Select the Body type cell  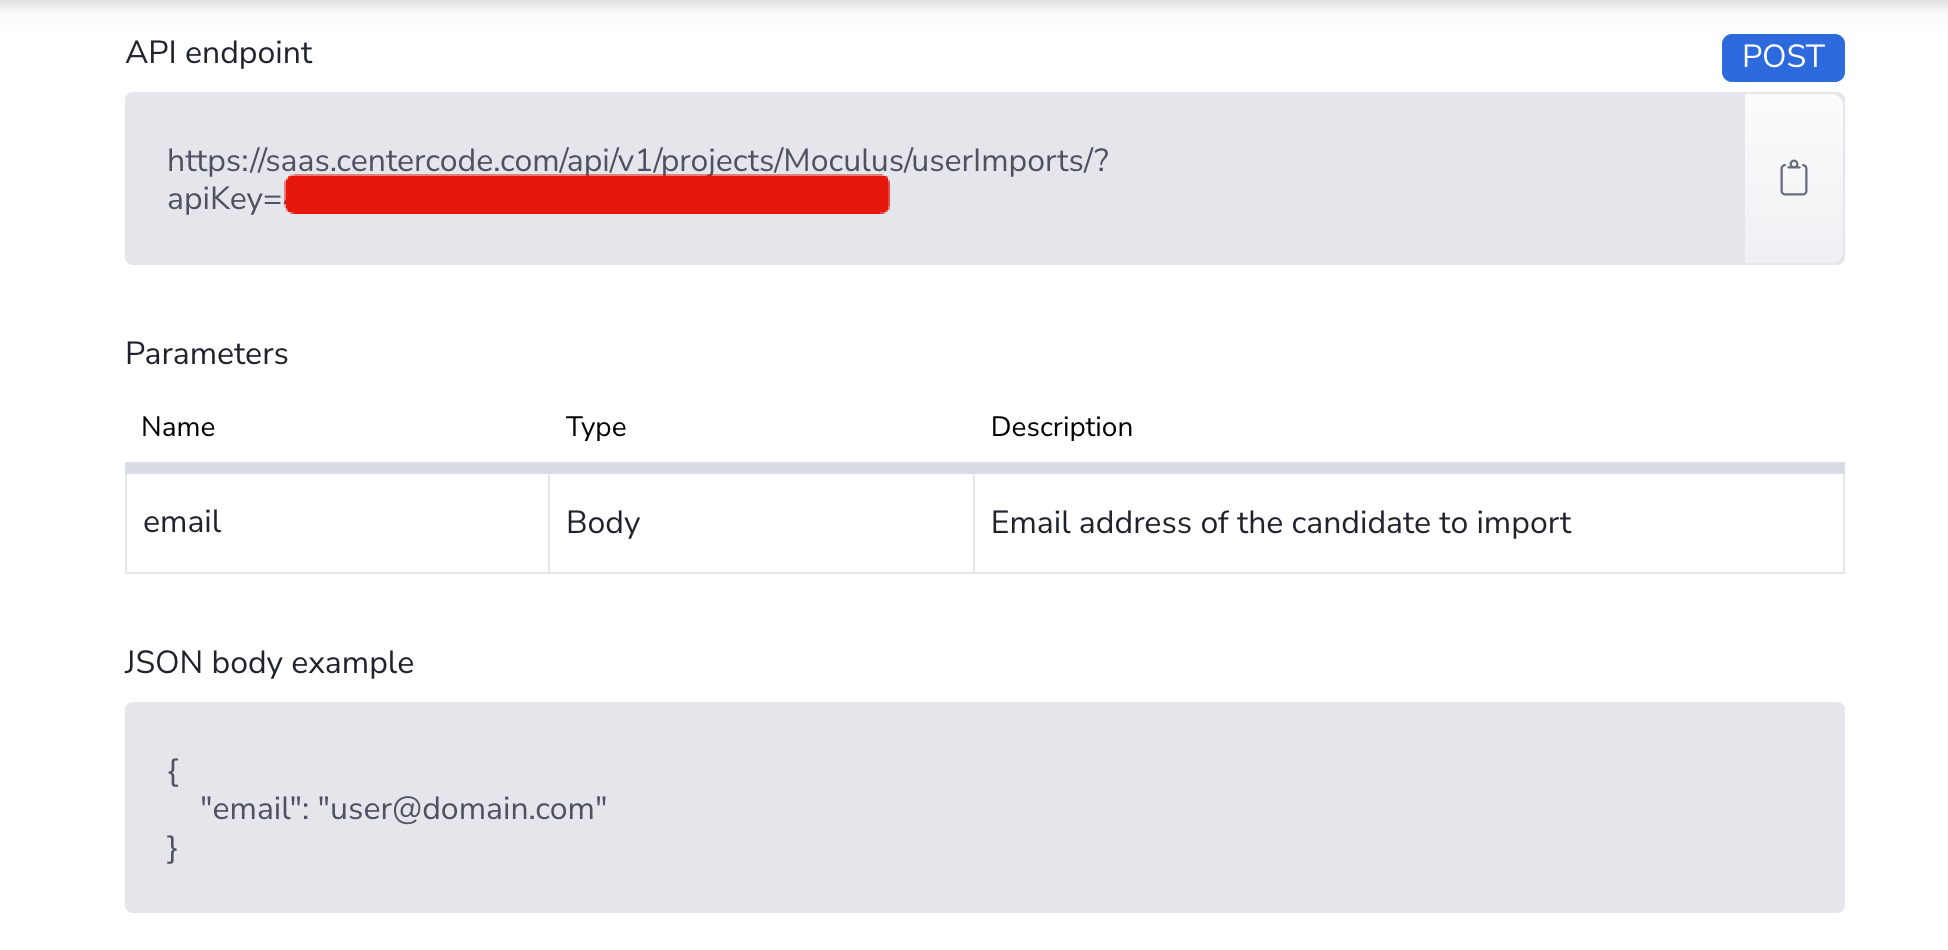point(761,522)
